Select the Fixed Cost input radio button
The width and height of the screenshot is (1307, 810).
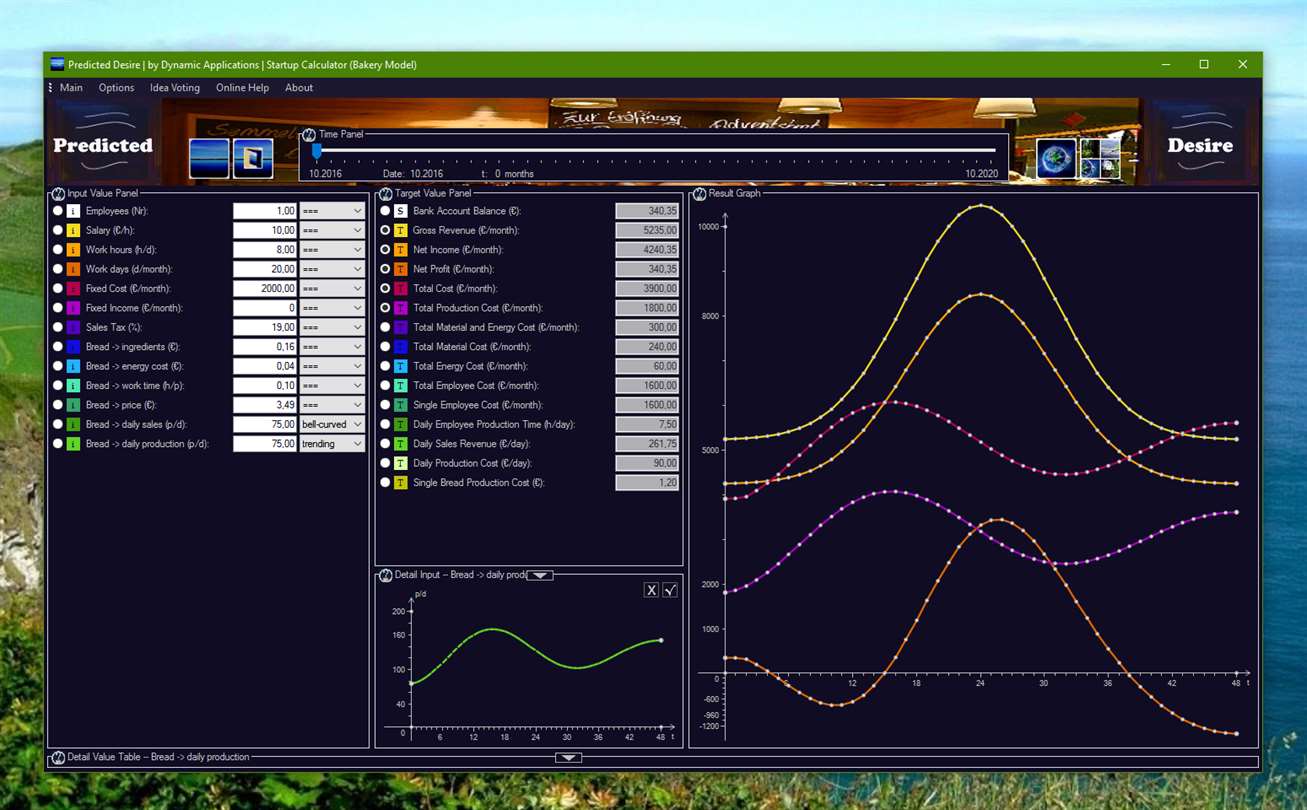point(58,289)
